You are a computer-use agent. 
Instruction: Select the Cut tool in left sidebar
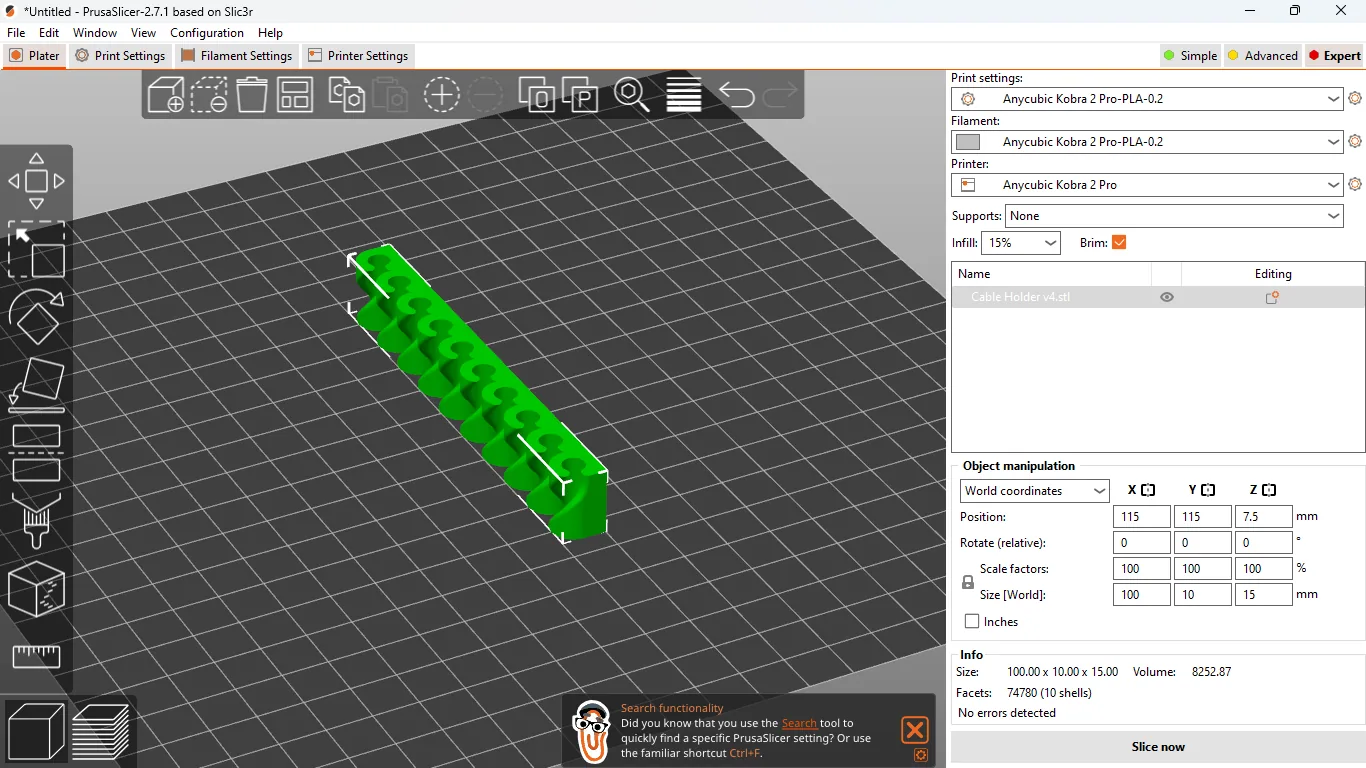[36, 453]
